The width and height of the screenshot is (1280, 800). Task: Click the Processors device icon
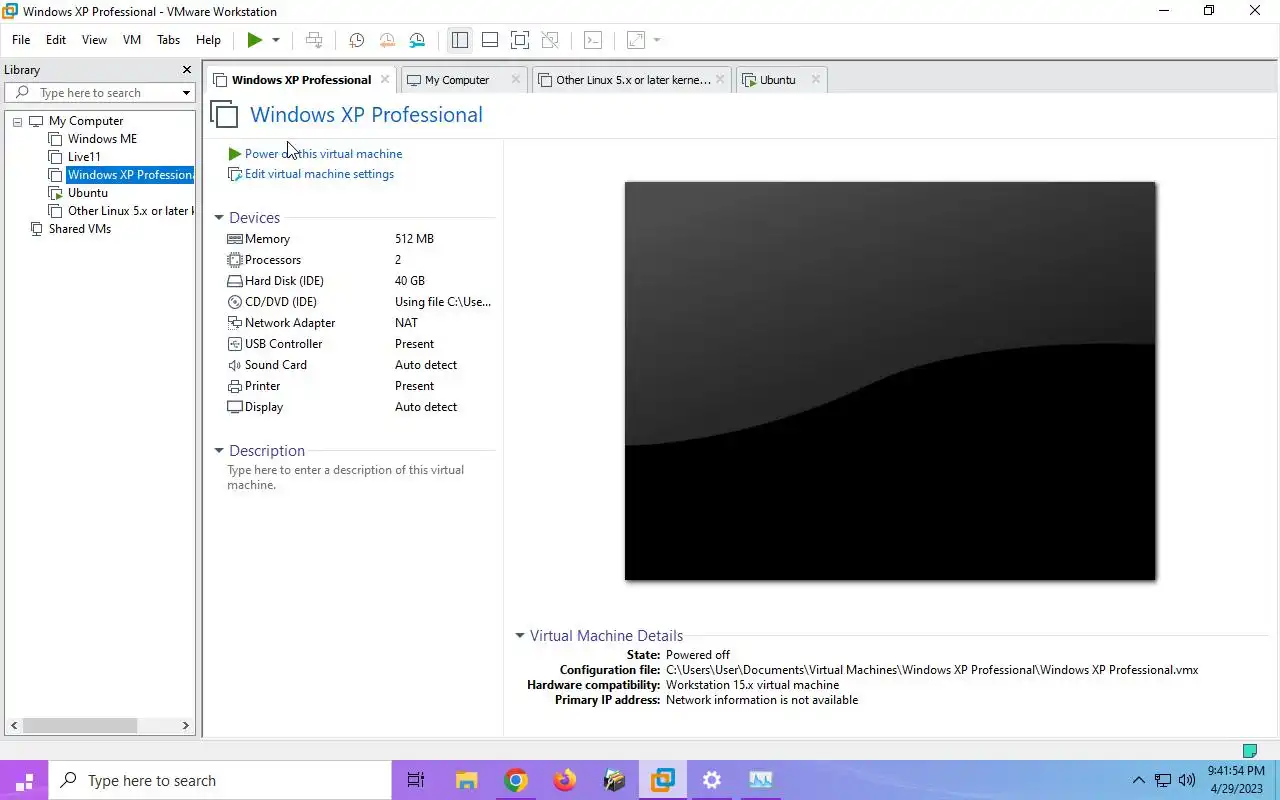coord(235,260)
